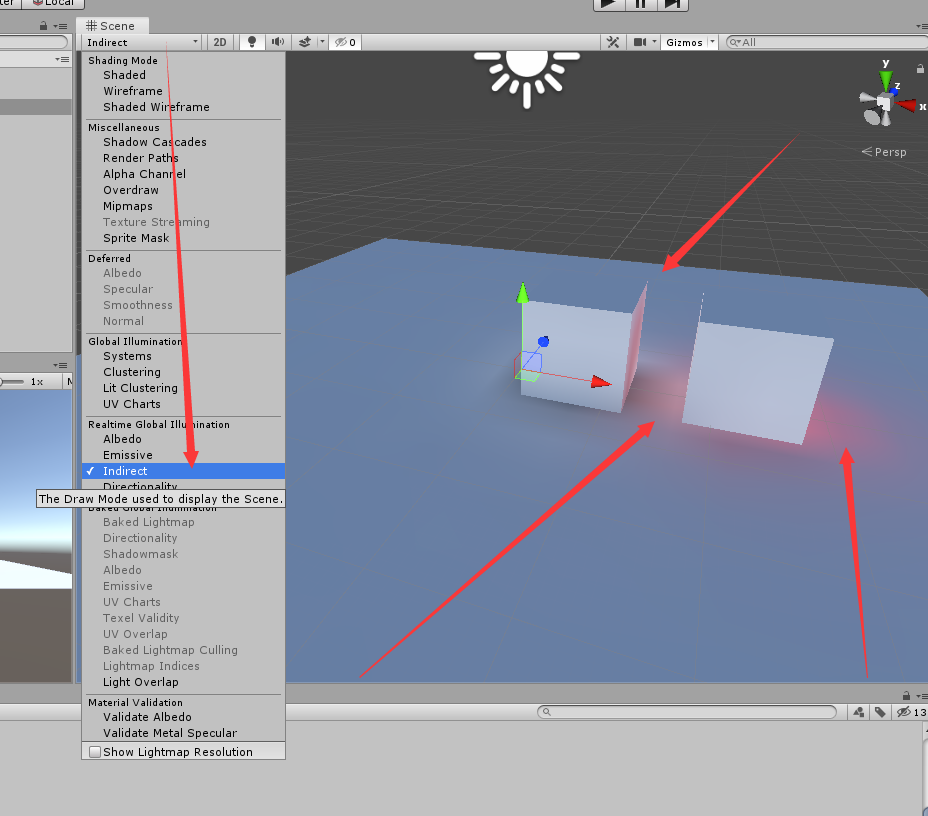Open editor tools with the wrench icon
The width and height of the screenshot is (928, 816).
click(613, 42)
